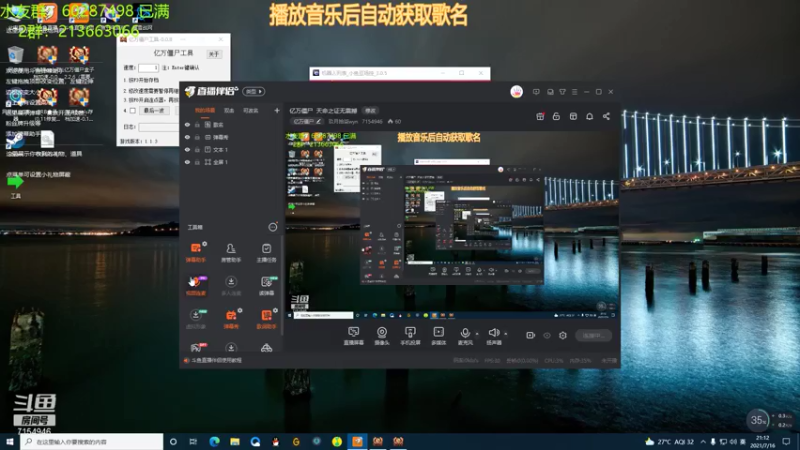Add a 手机投屏 phone-casting source
Viewport: 800px width, 450px height.
click(x=410, y=336)
